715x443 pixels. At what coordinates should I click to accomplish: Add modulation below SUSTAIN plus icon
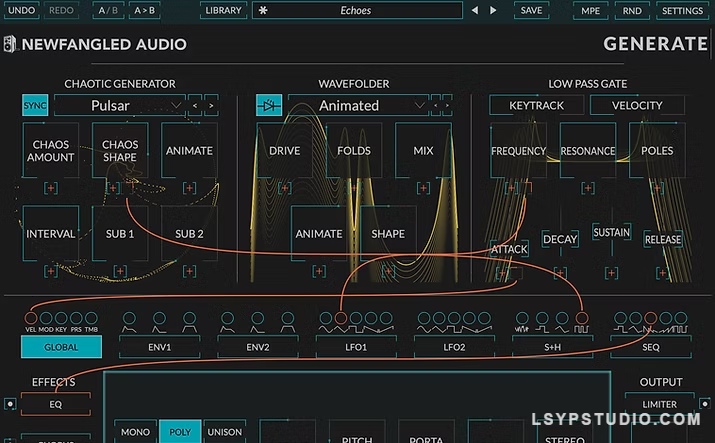tap(611, 273)
